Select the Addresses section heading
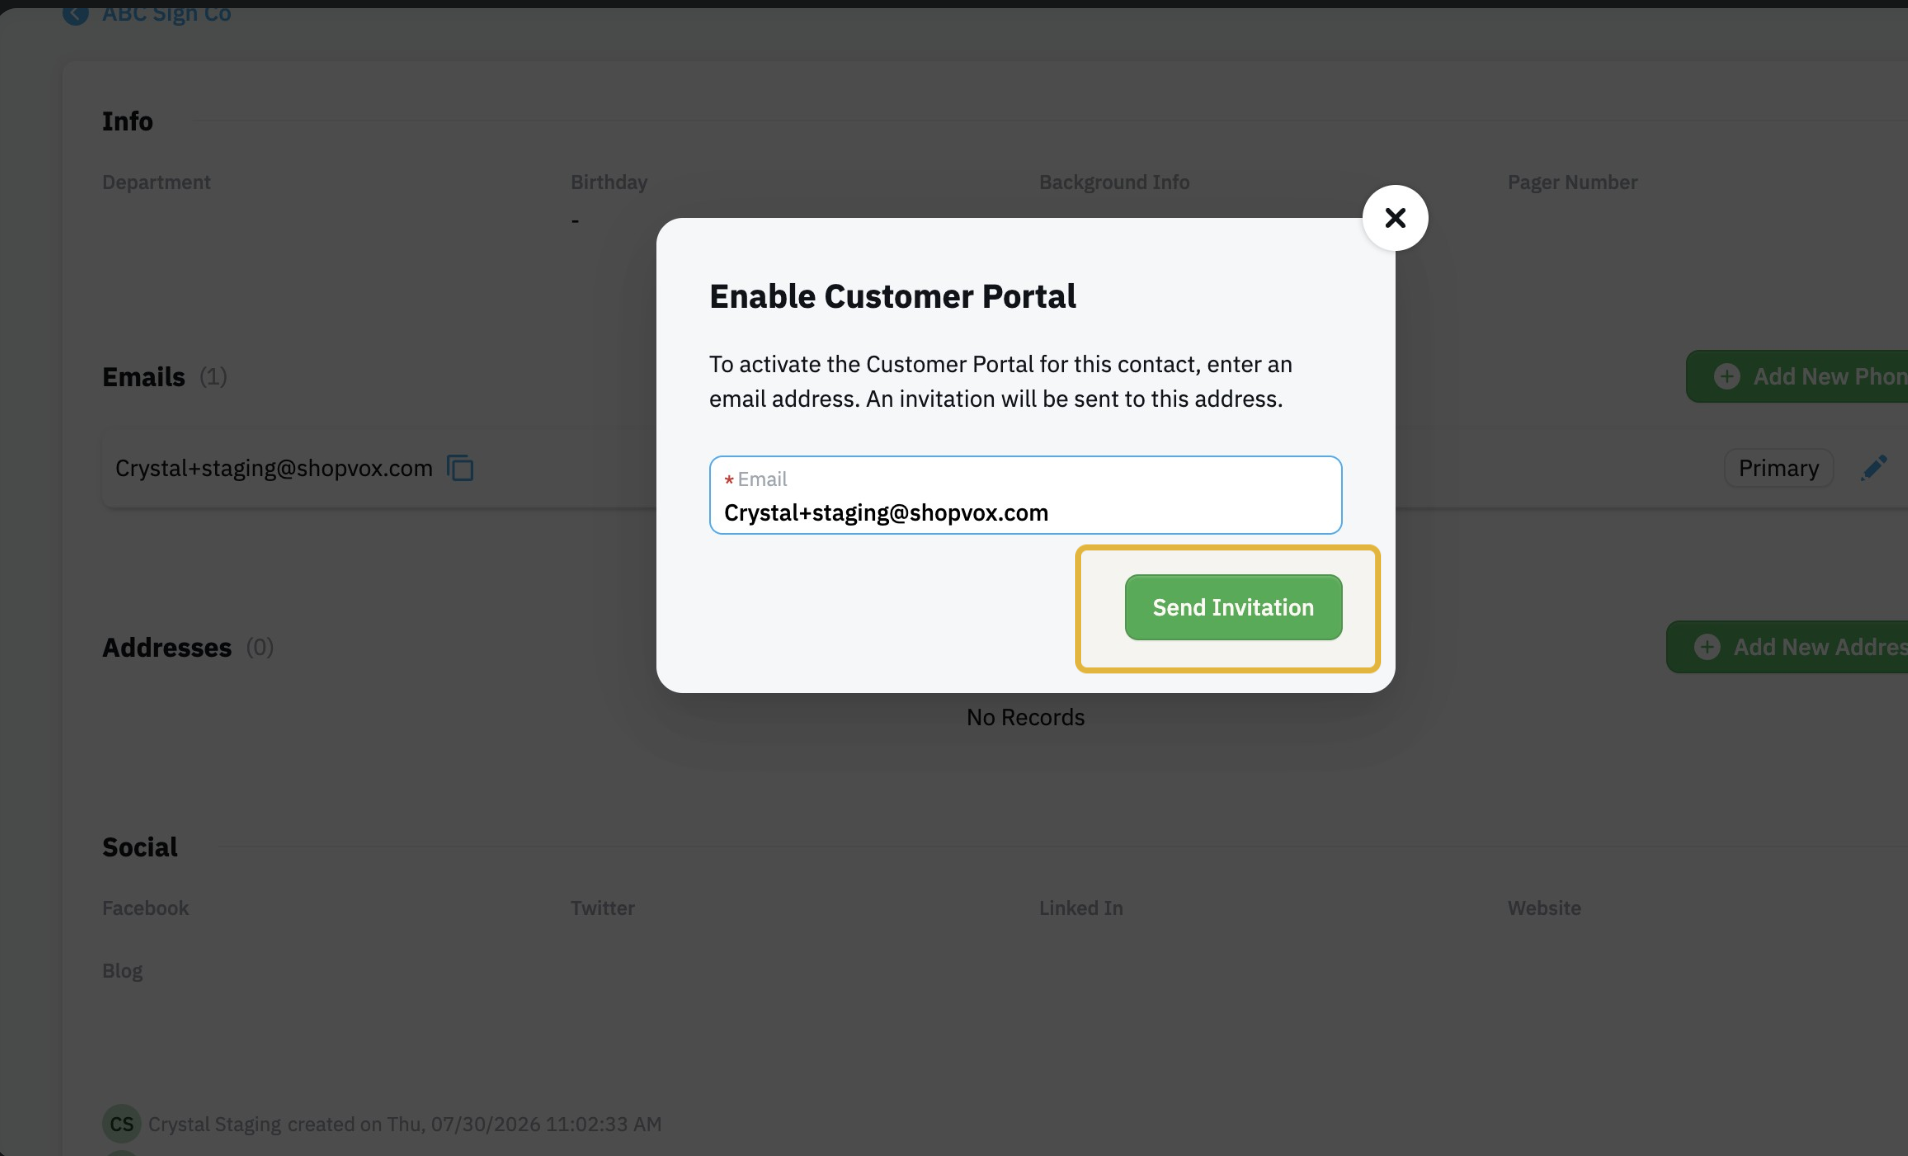 click(x=167, y=648)
